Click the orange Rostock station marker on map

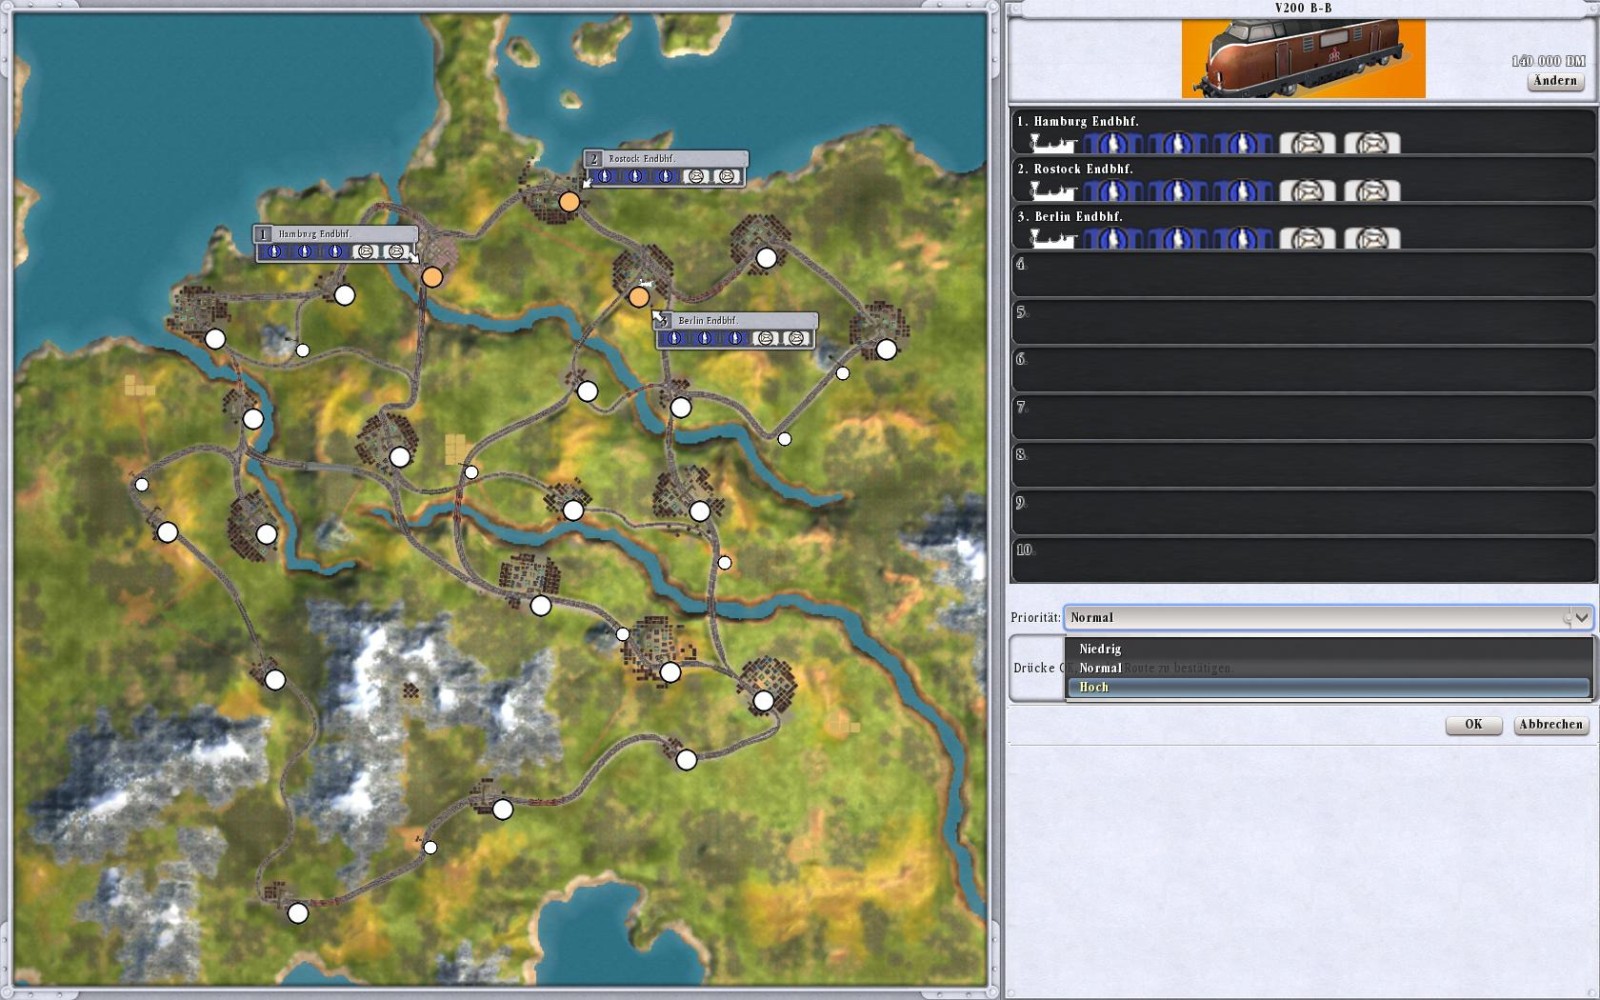(569, 202)
